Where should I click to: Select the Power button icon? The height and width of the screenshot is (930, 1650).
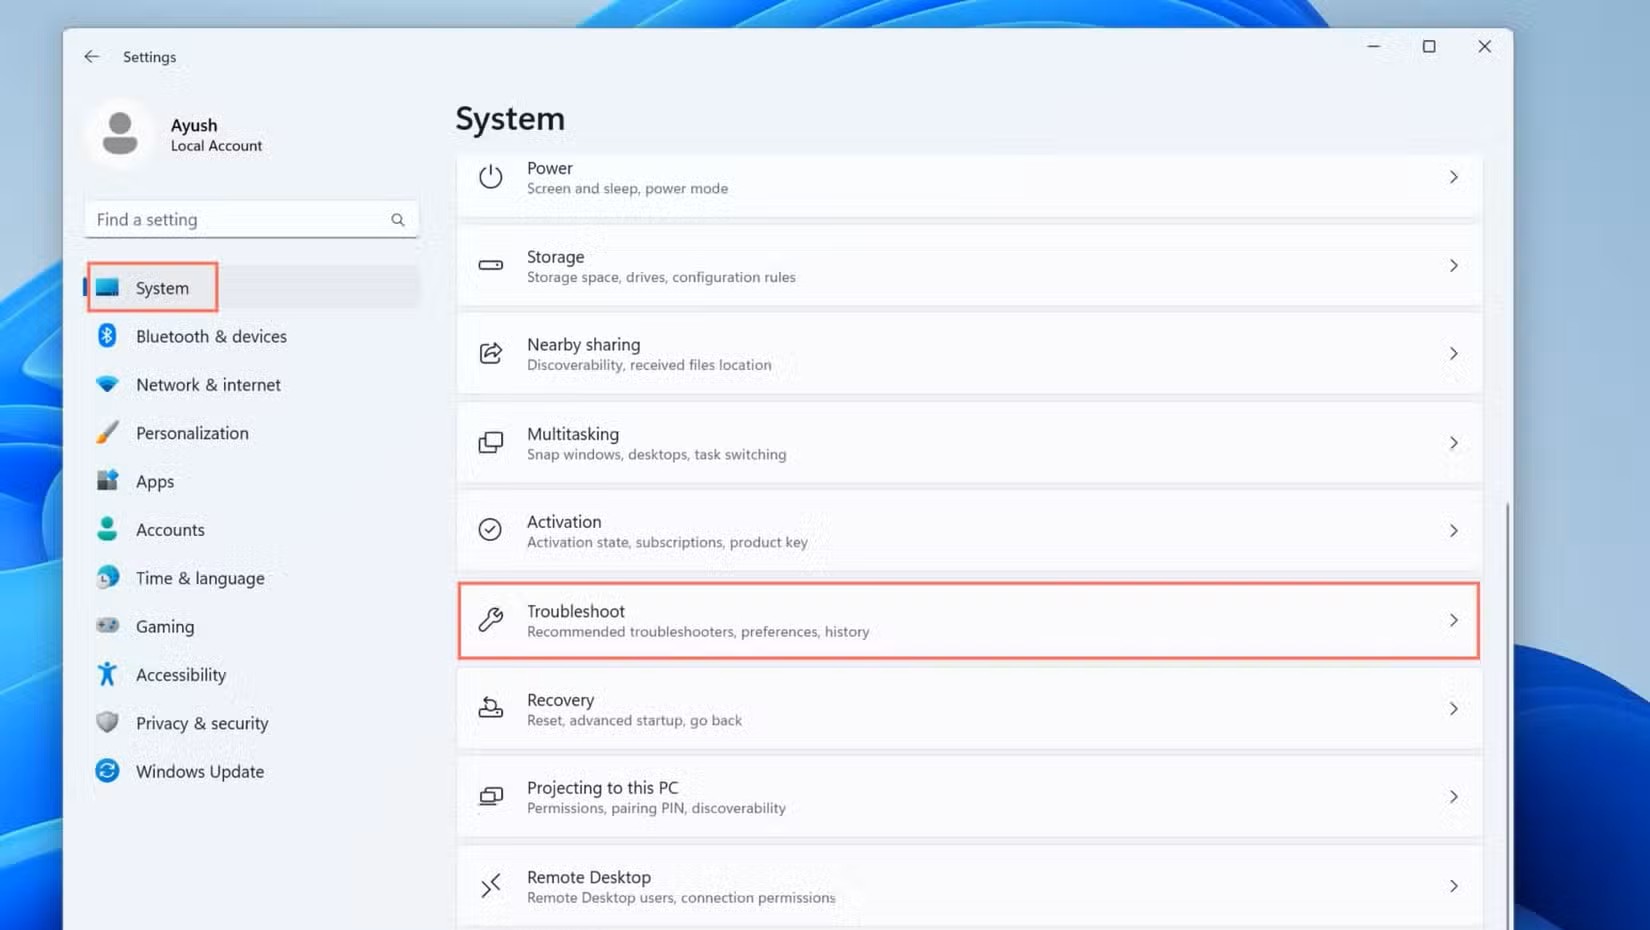(x=490, y=176)
